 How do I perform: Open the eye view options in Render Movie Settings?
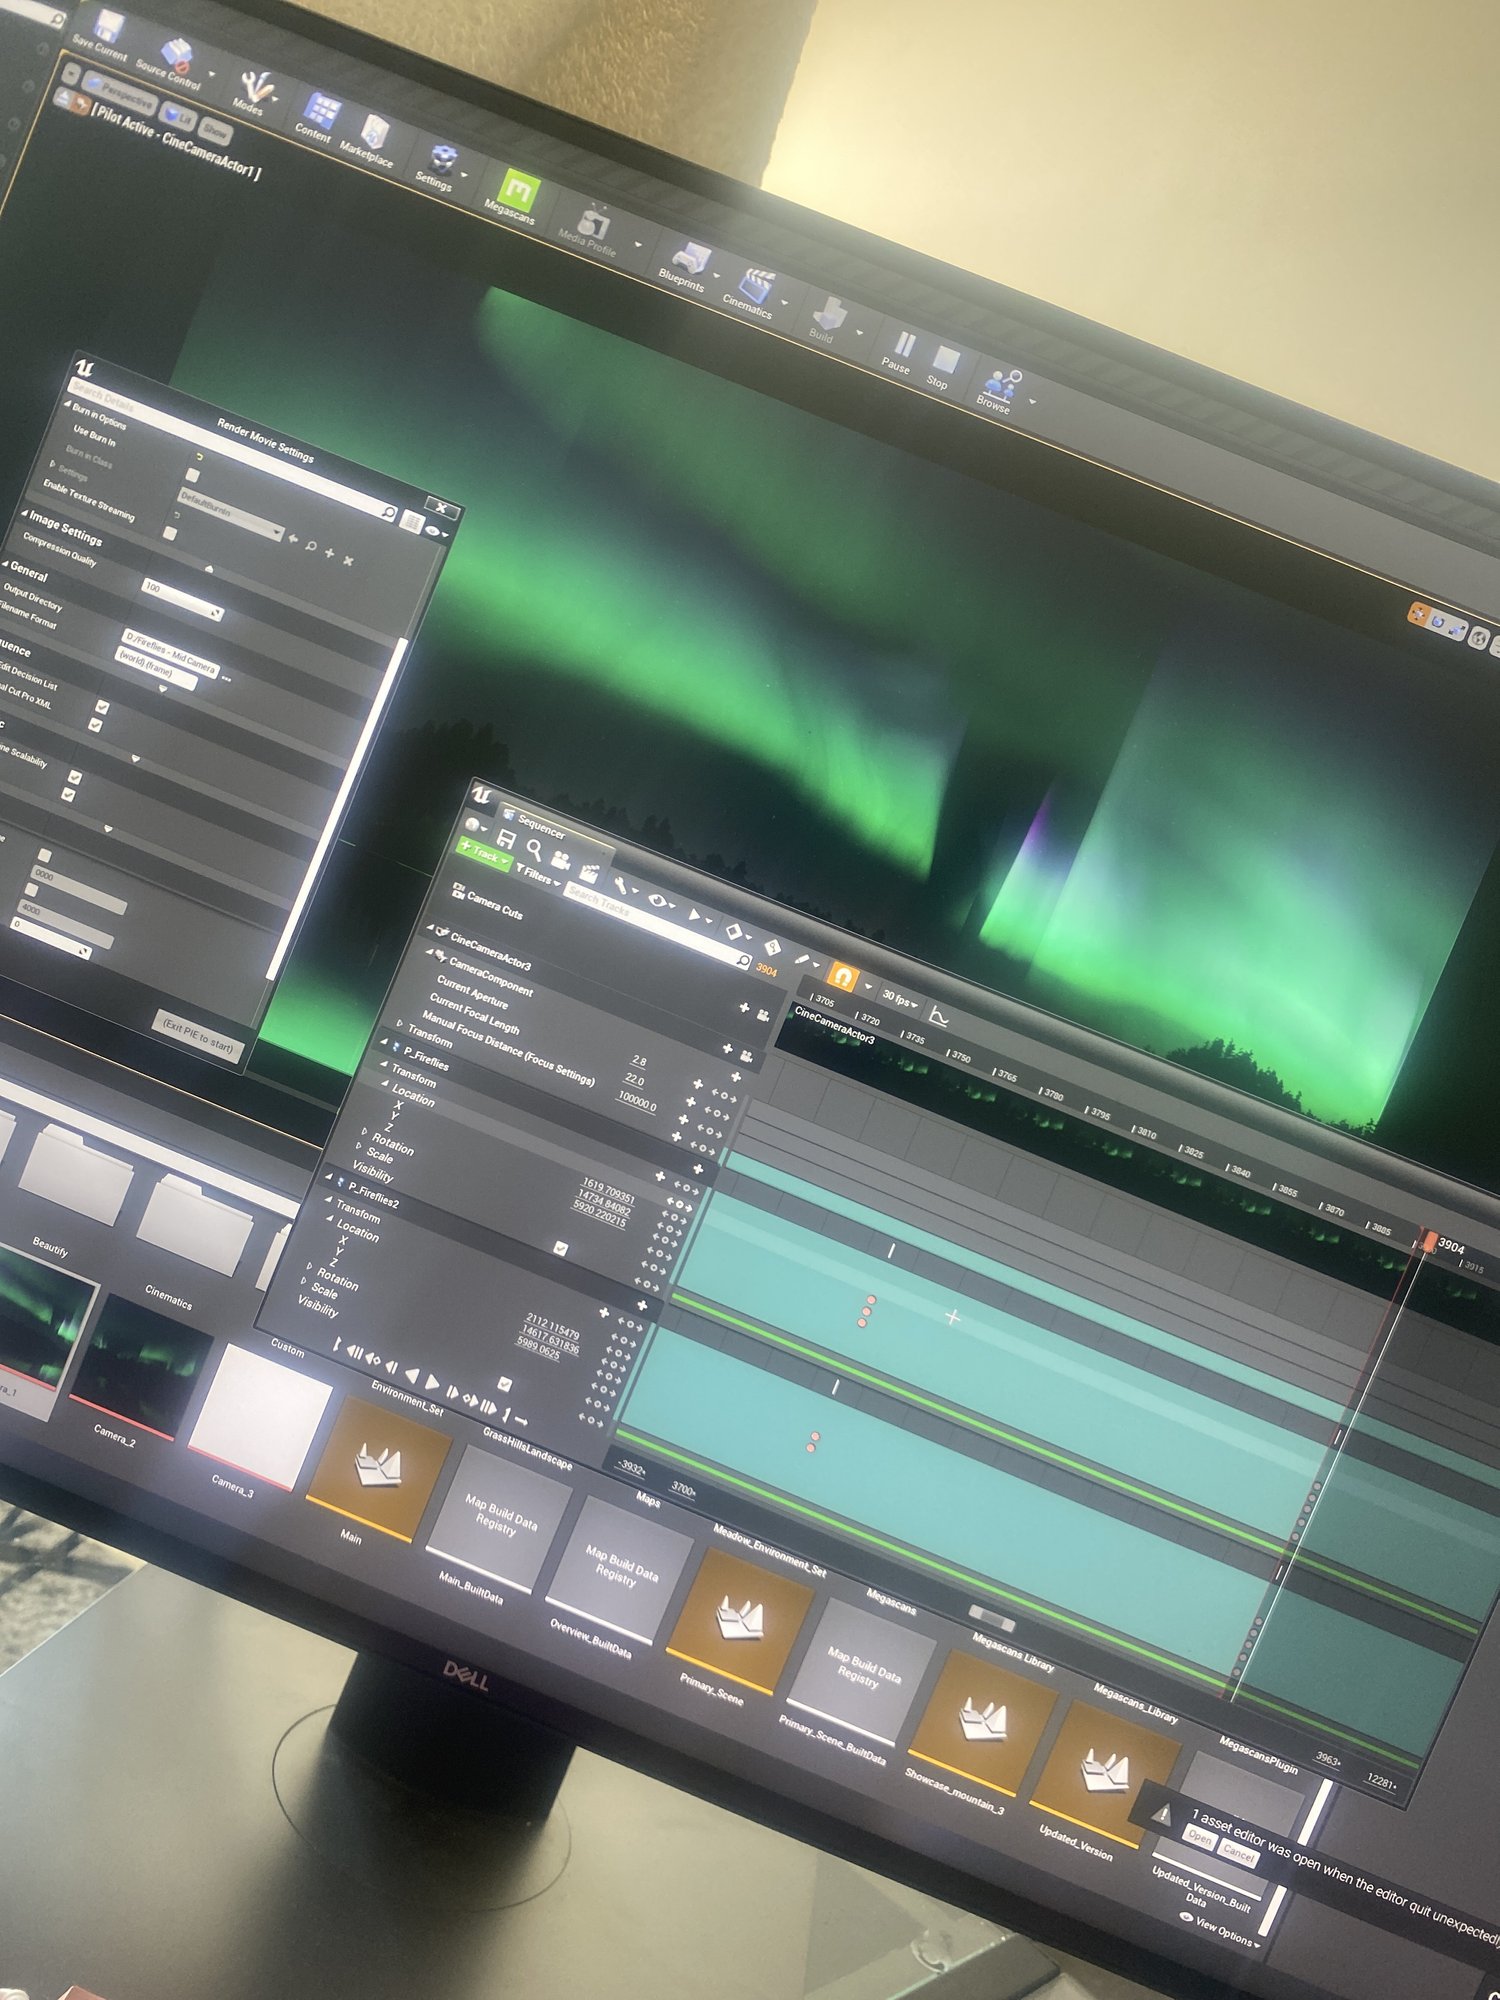coord(437,533)
